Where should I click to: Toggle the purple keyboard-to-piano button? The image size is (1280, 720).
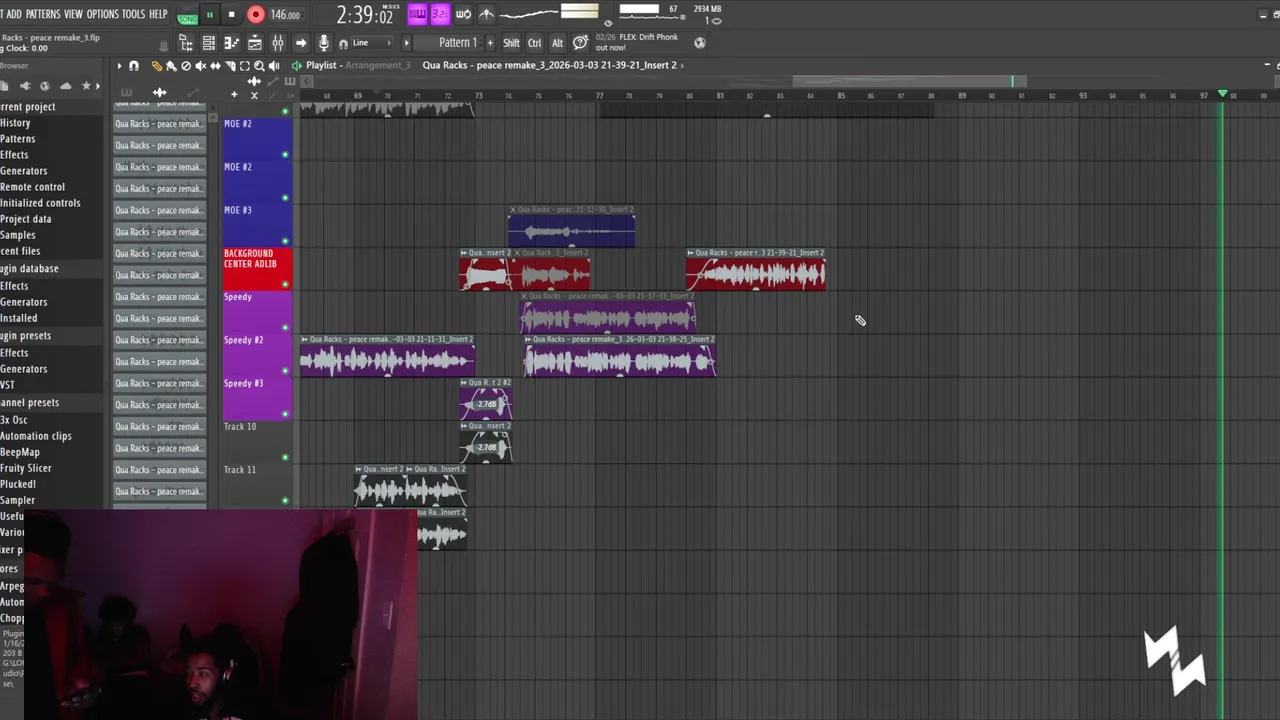tap(417, 14)
